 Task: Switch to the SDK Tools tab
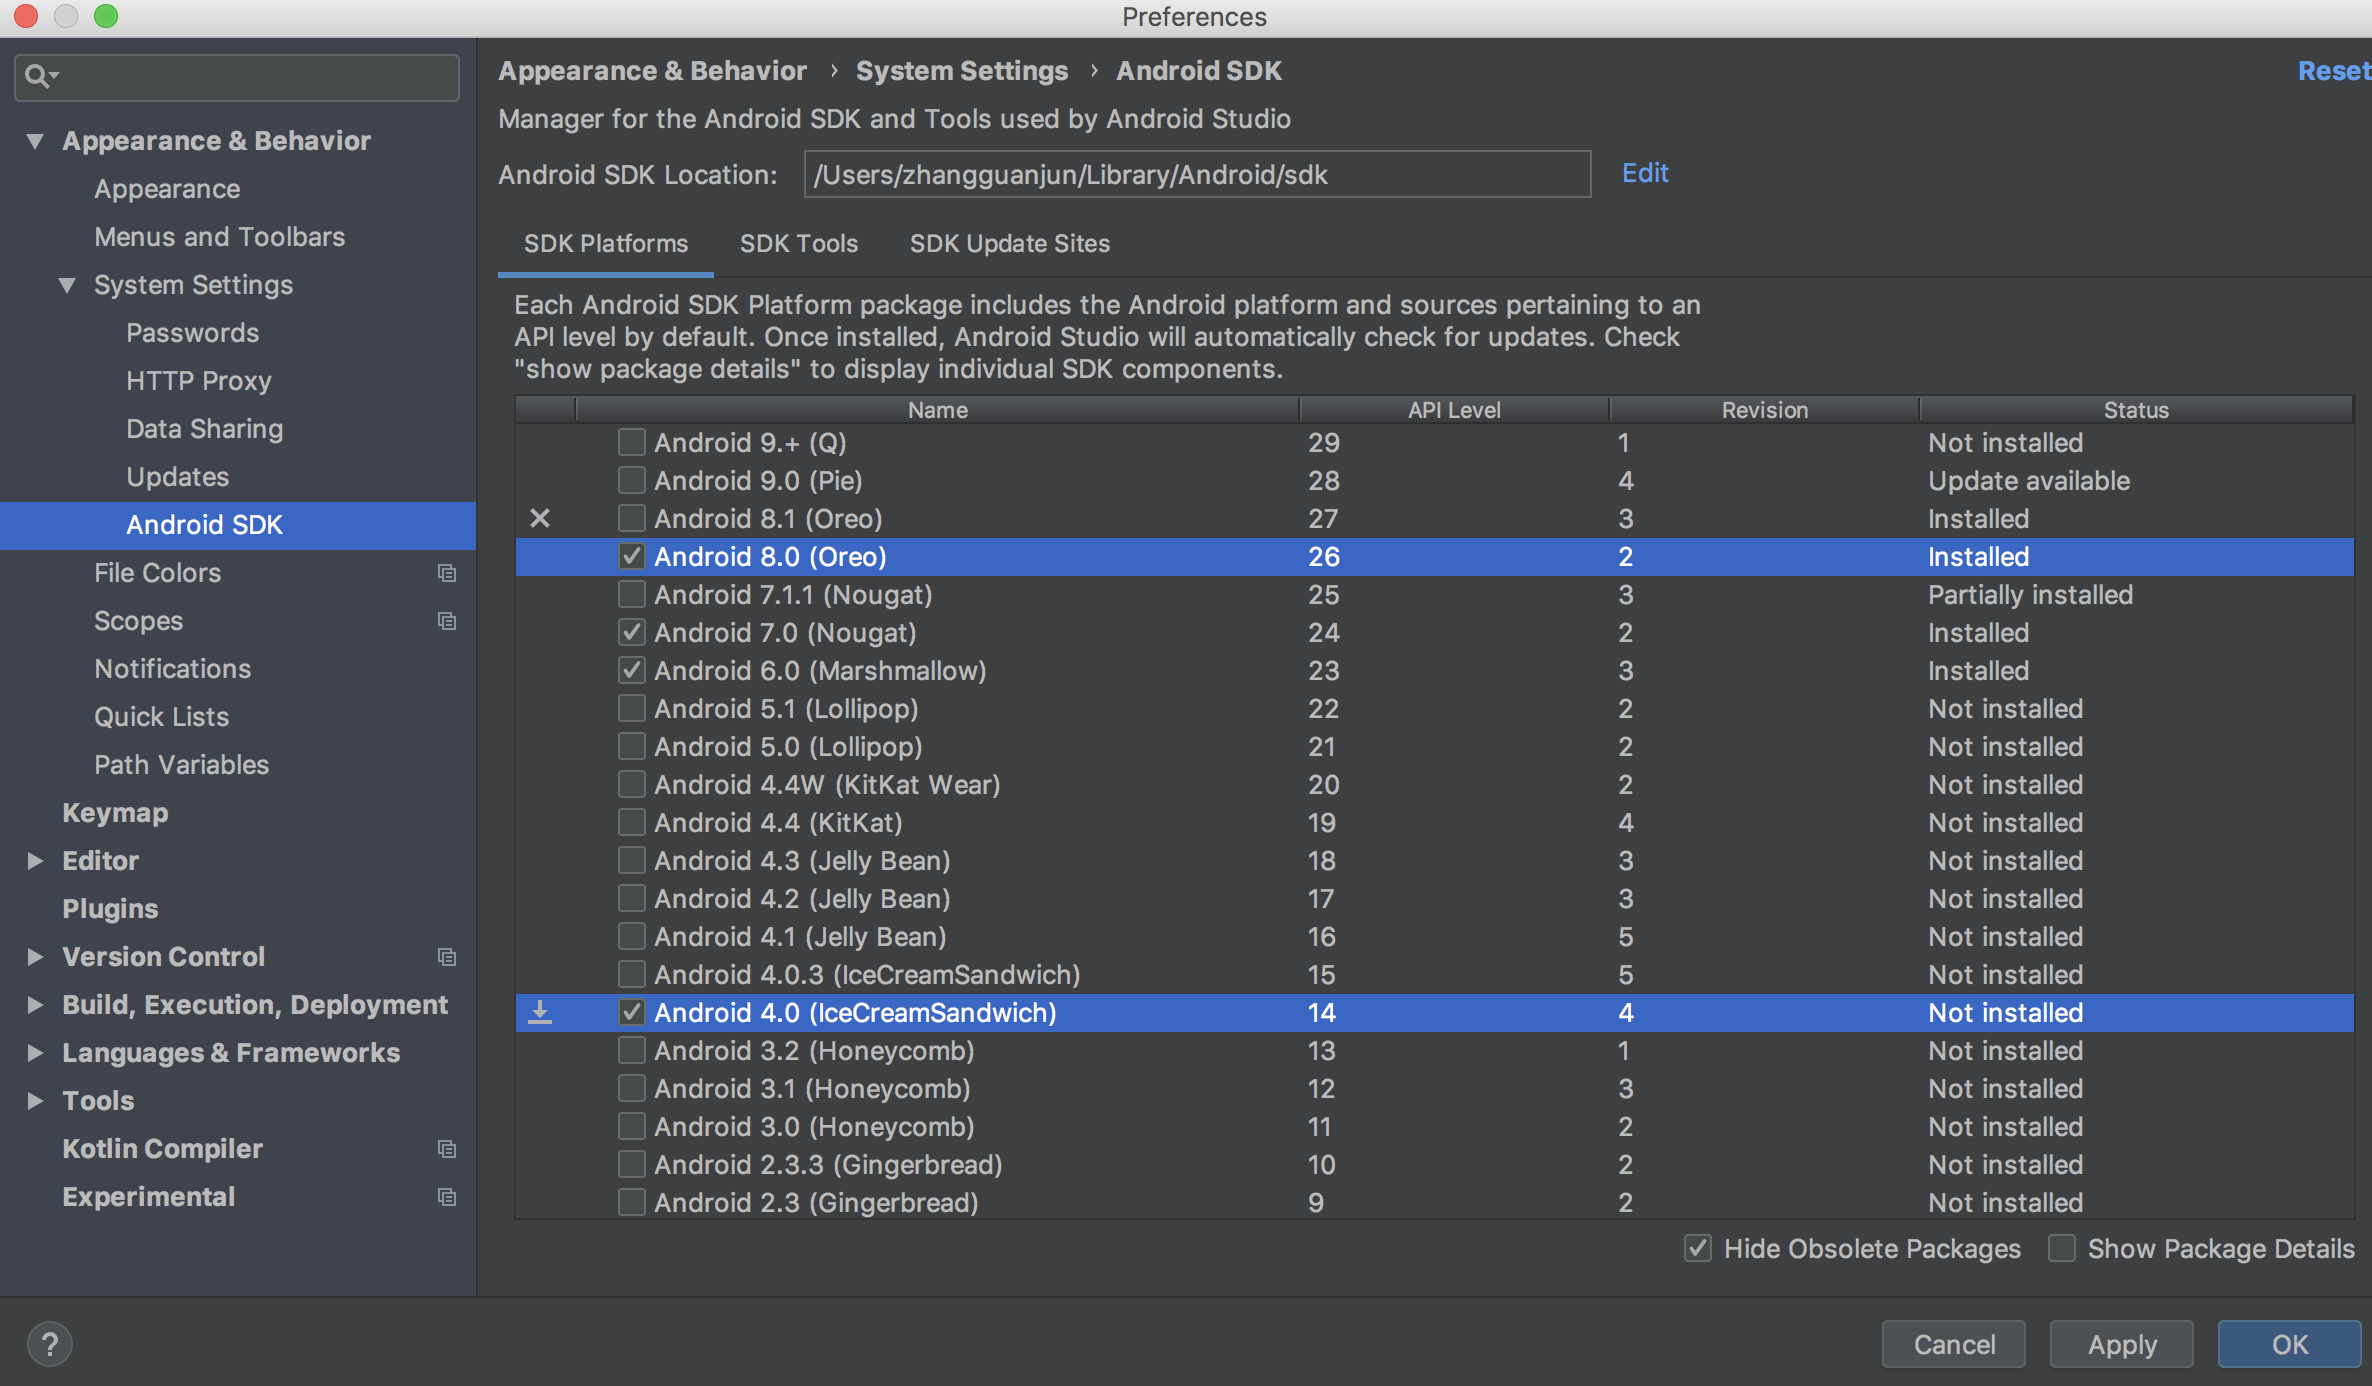point(799,244)
